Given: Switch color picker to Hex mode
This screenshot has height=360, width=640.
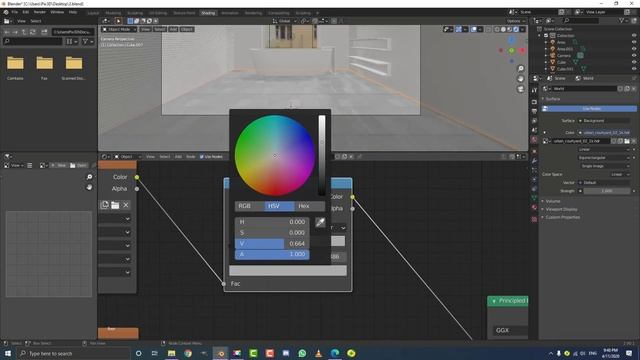Looking at the screenshot, I should pos(310,206).
